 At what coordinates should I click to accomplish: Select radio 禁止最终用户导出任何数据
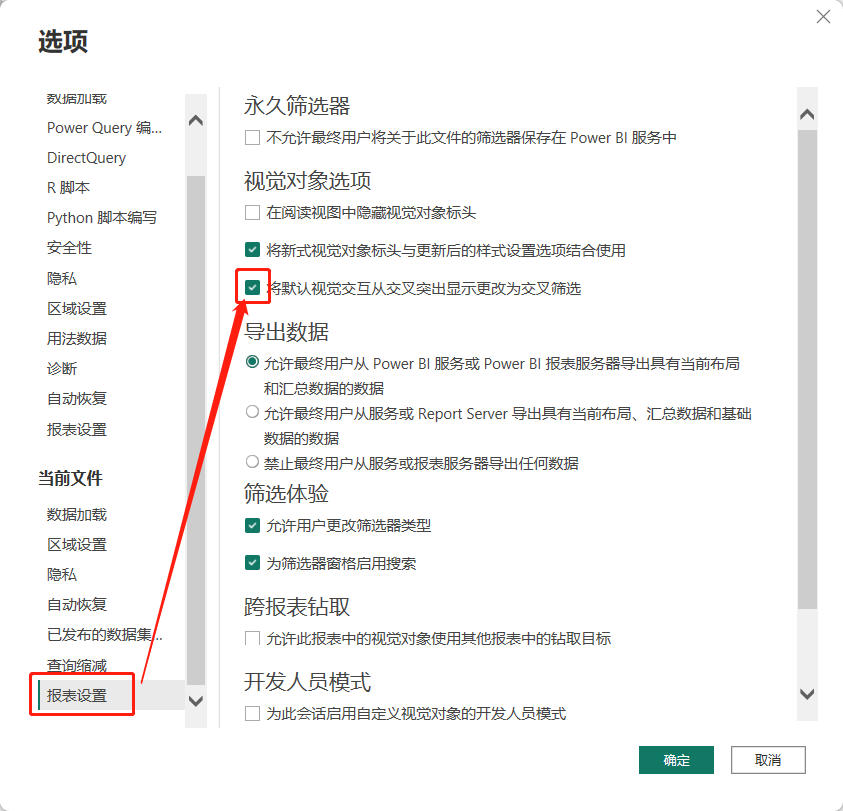coord(252,462)
